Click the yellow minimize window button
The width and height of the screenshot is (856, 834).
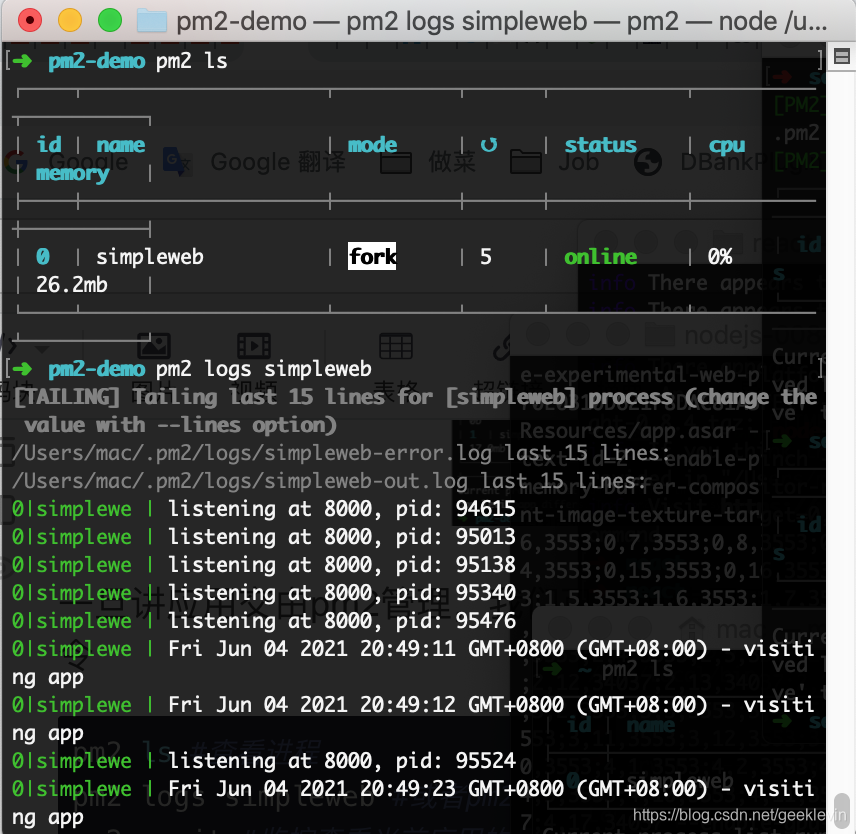pos(70,20)
